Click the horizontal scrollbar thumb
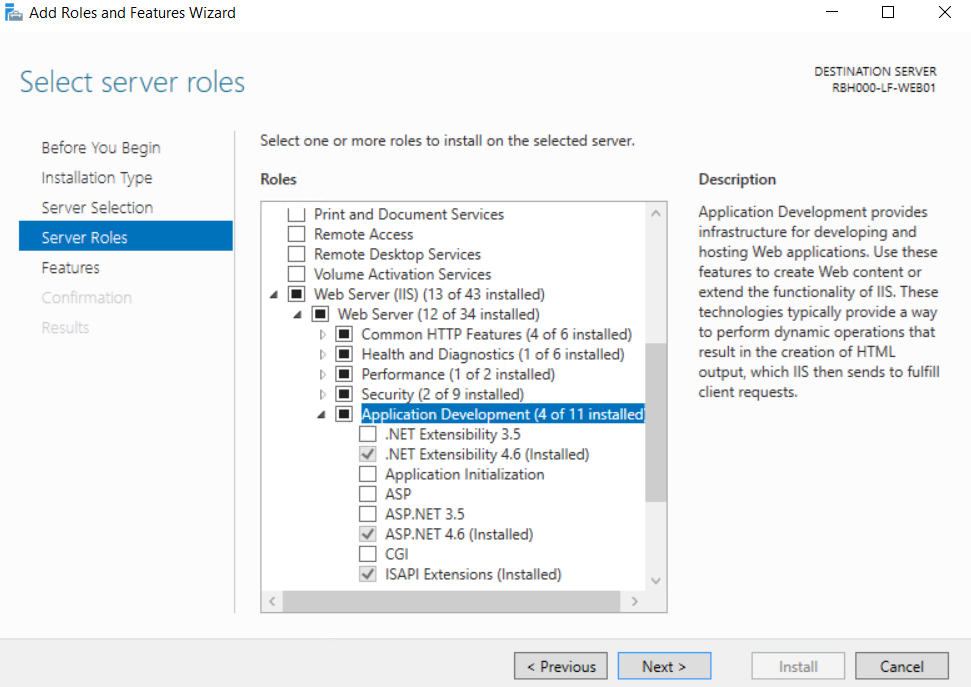The image size is (971, 687). point(451,601)
